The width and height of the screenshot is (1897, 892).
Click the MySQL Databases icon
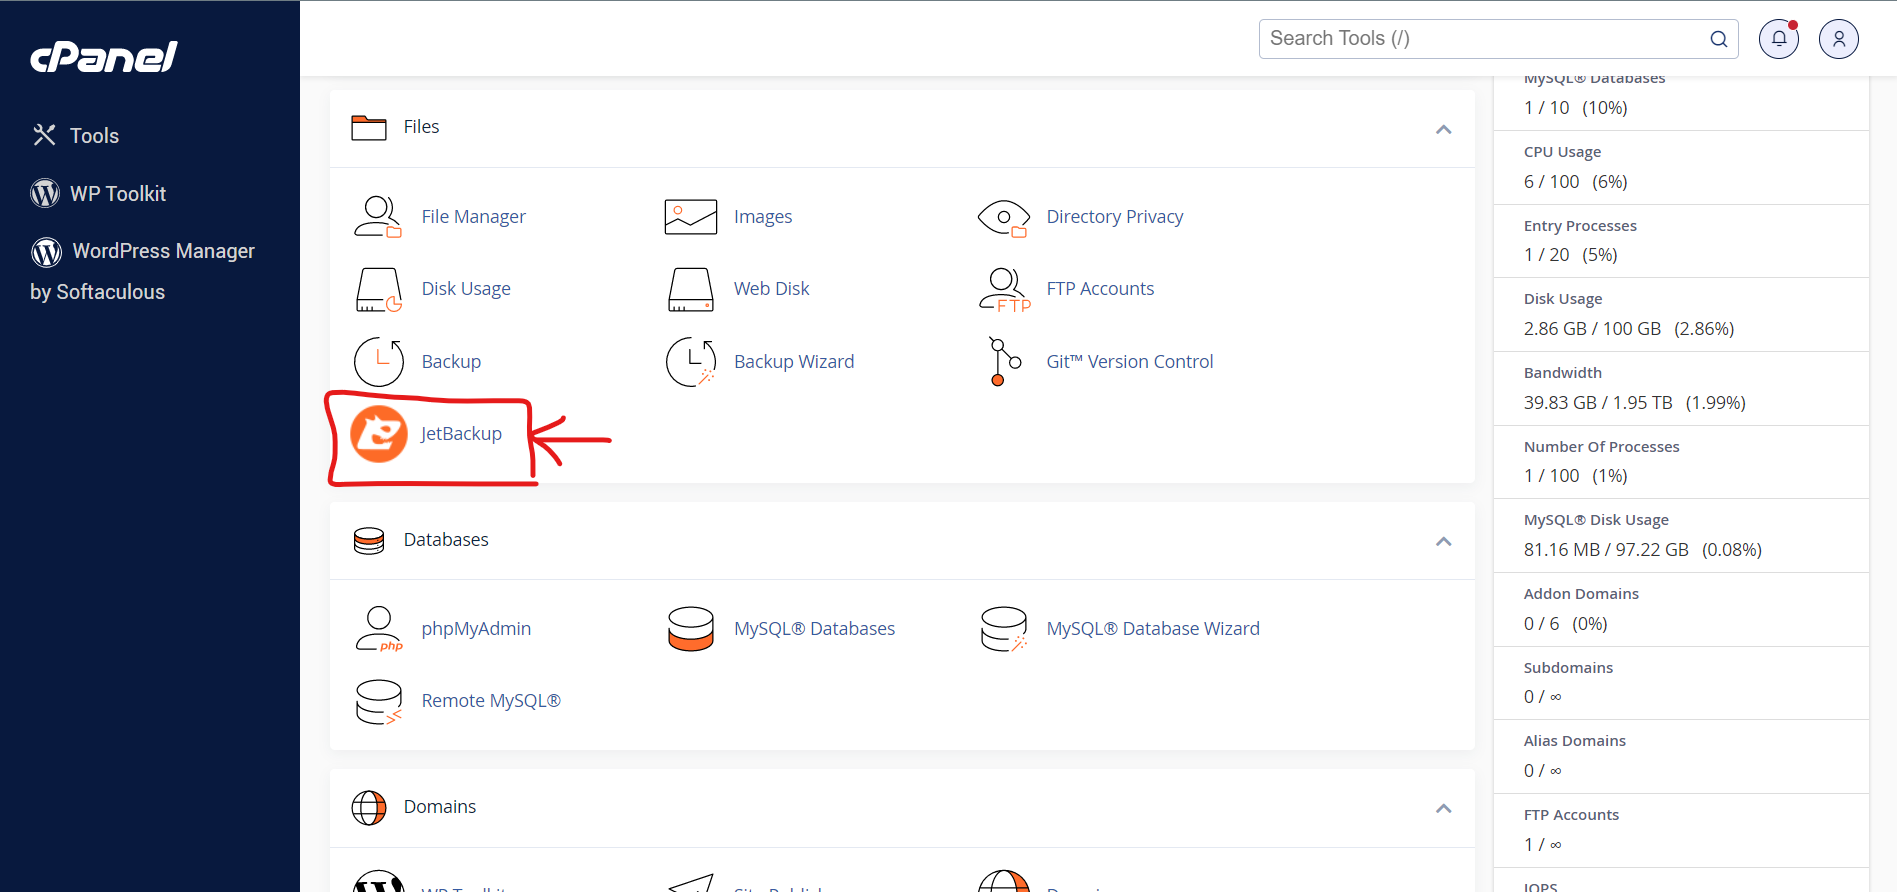click(x=691, y=629)
